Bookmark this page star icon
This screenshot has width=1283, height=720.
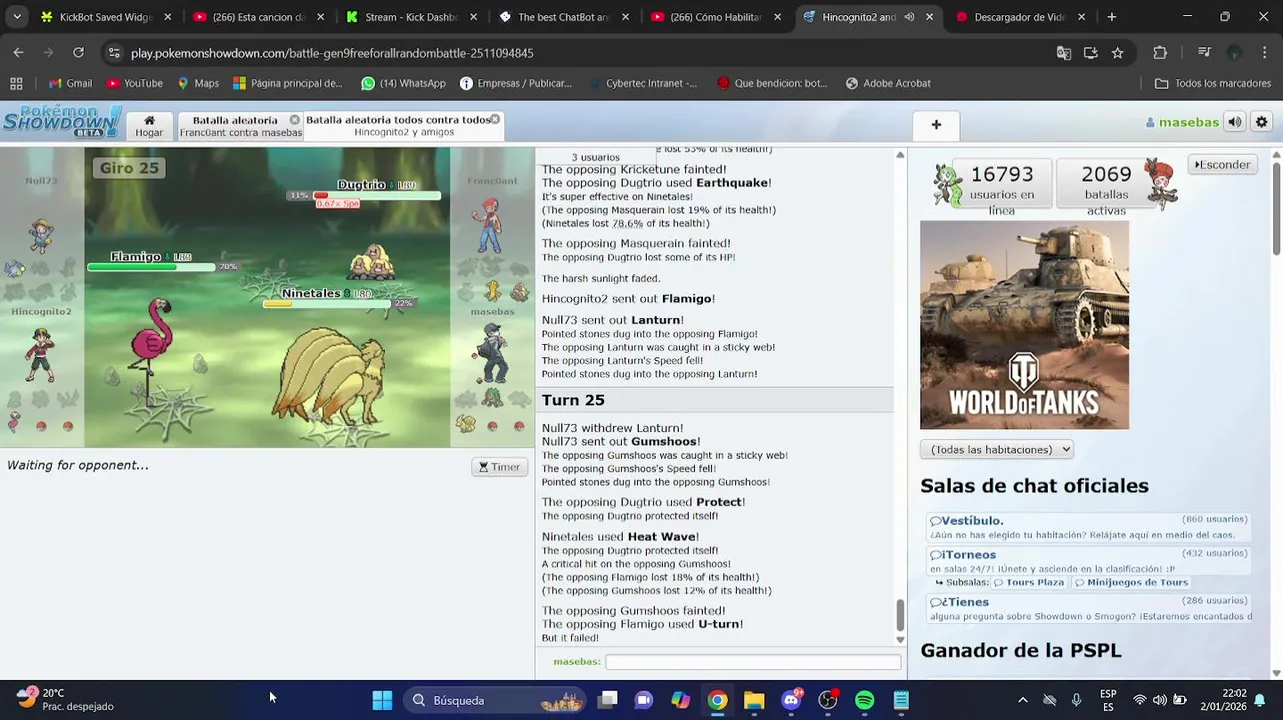[1117, 52]
